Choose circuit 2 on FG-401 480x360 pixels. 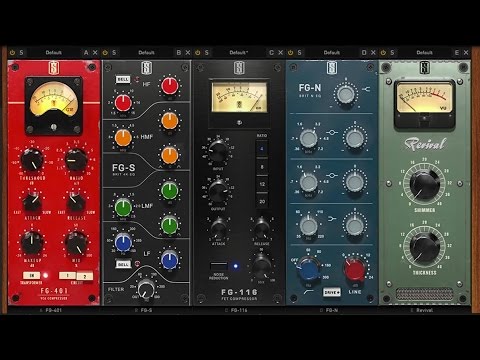(85, 276)
